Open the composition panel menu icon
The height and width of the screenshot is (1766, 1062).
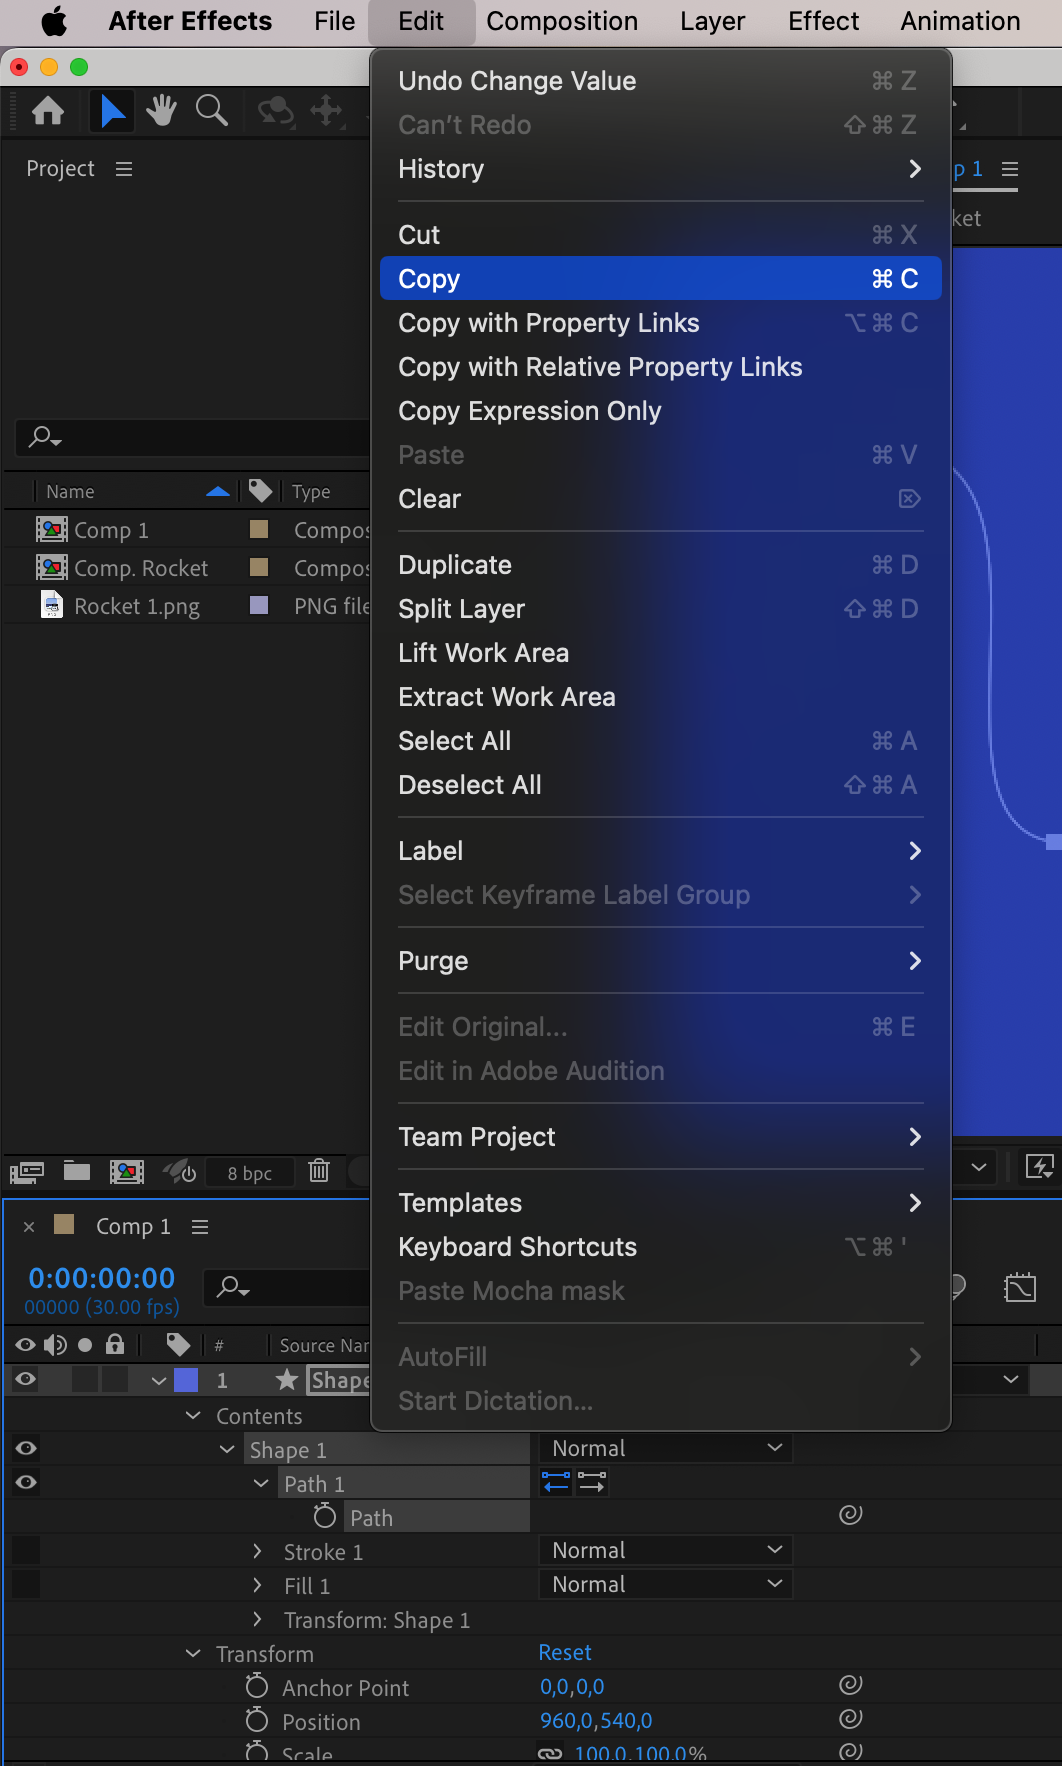1010,169
